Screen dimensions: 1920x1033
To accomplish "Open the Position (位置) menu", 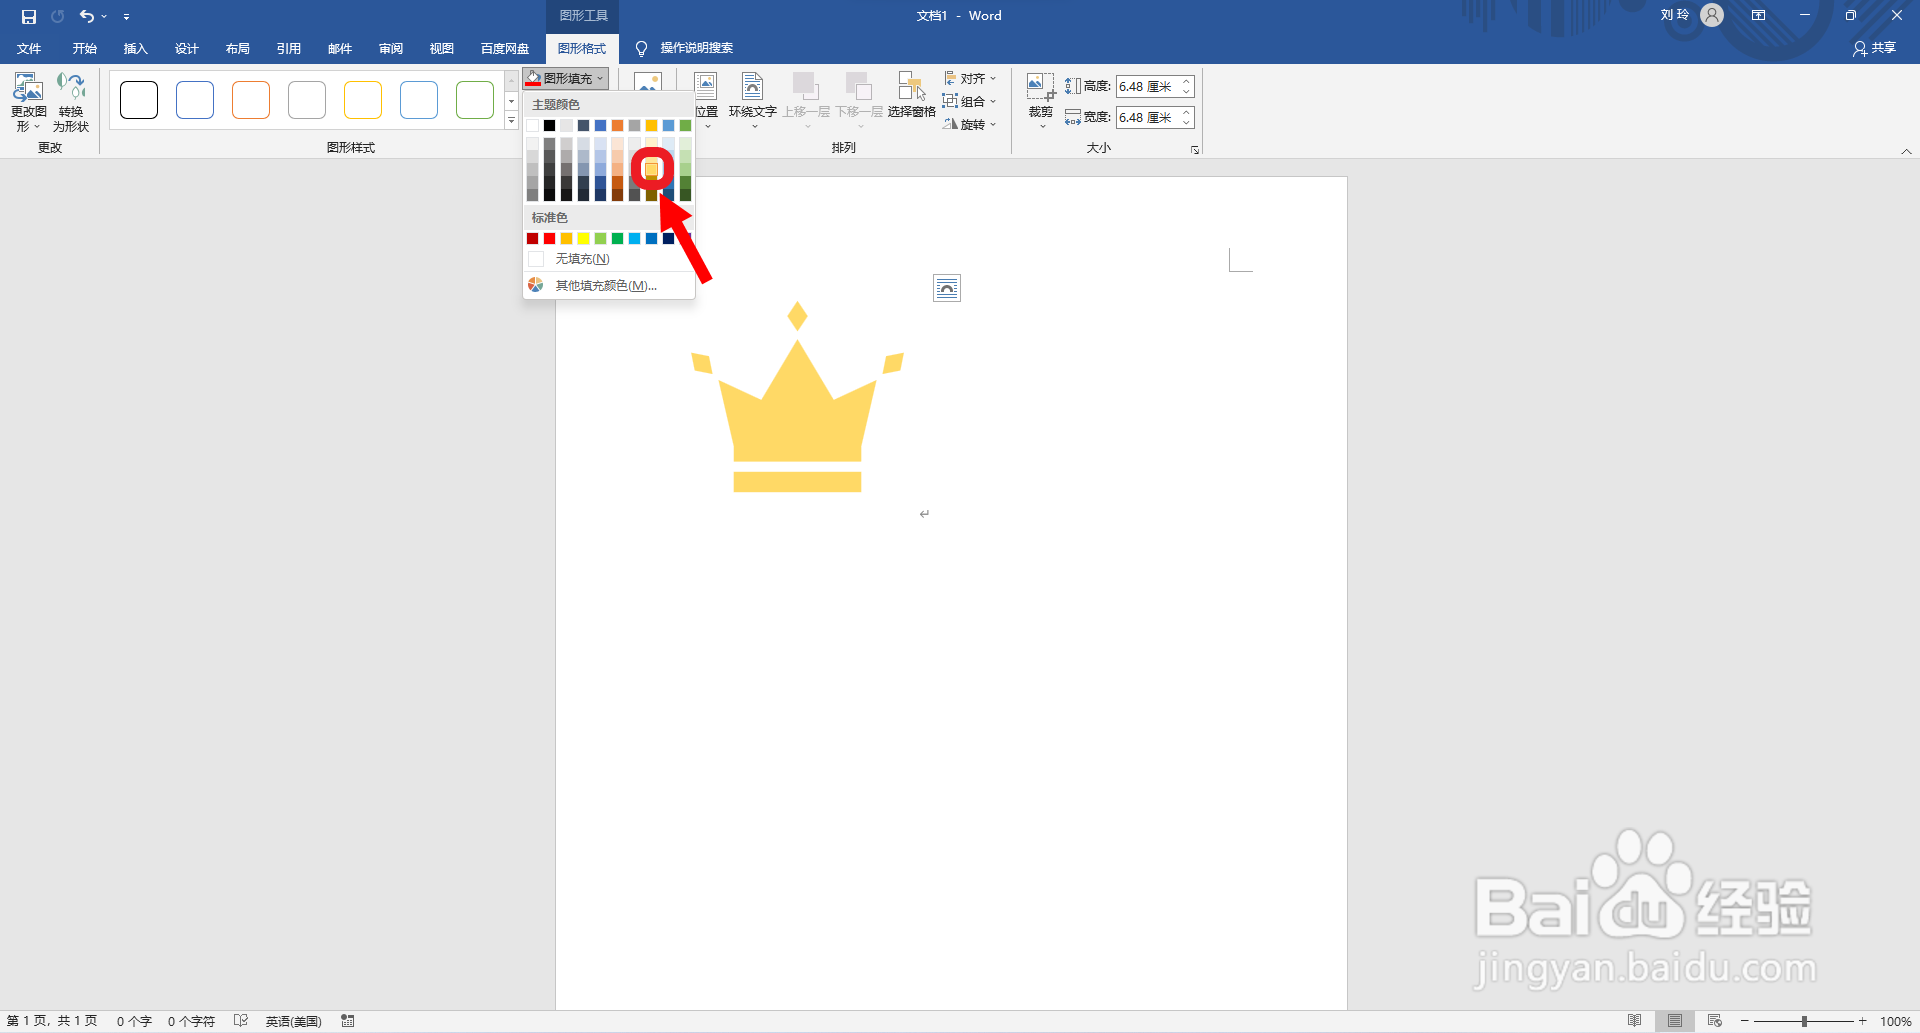I will [706, 100].
